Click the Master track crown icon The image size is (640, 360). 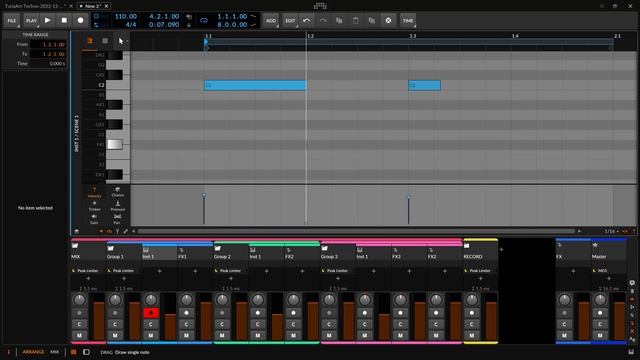pos(595,245)
